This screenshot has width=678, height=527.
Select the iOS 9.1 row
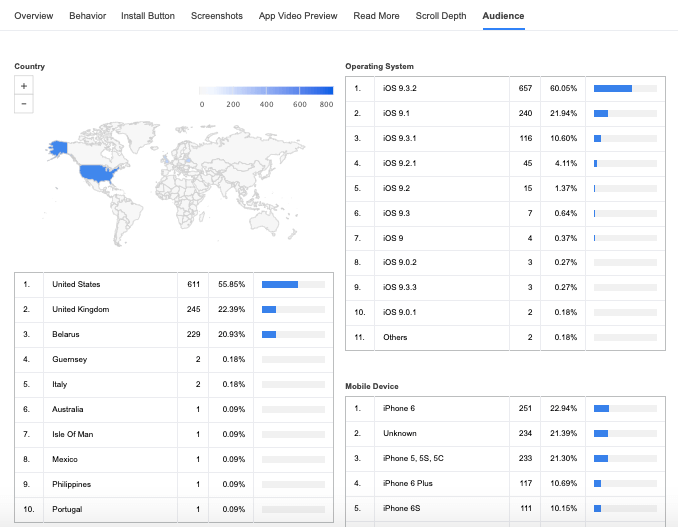(505, 113)
